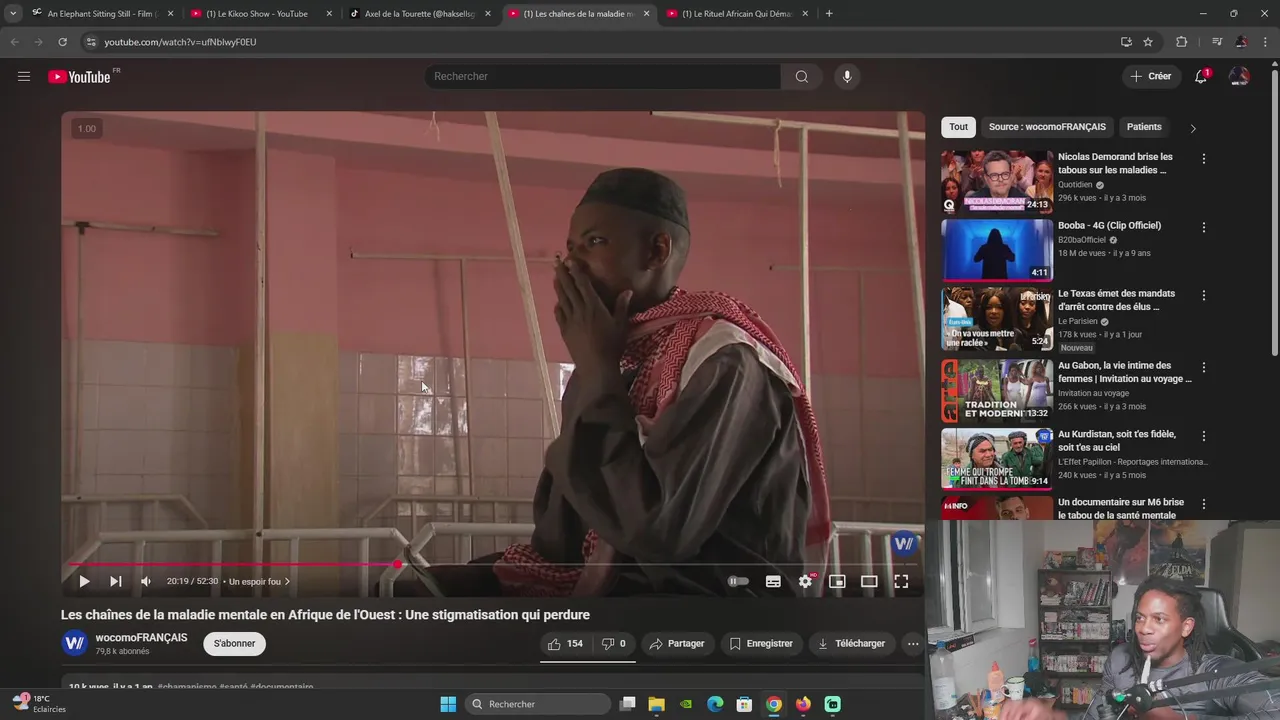Select the 'Patients' filter chip
This screenshot has height=720, width=1280.
pyautogui.click(x=1144, y=127)
